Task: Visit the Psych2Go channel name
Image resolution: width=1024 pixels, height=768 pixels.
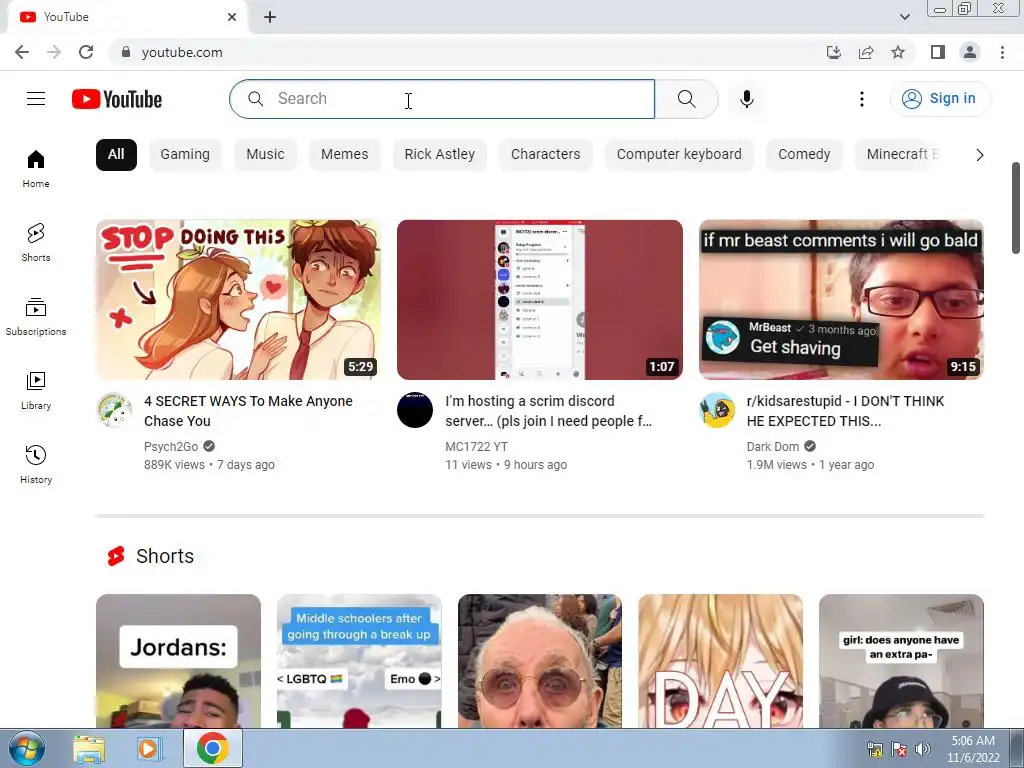Action: coord(171,447)
